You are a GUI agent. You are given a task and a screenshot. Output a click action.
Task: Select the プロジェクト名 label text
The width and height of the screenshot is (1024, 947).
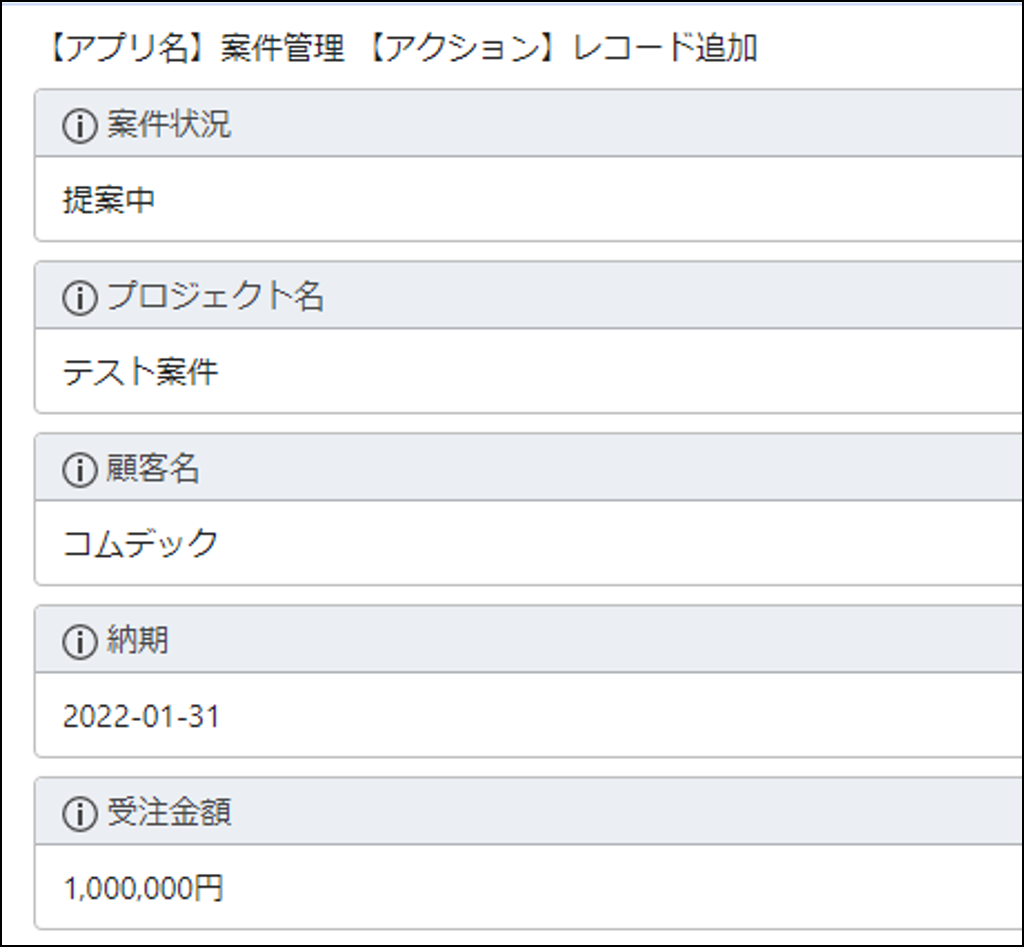(215, 297)
